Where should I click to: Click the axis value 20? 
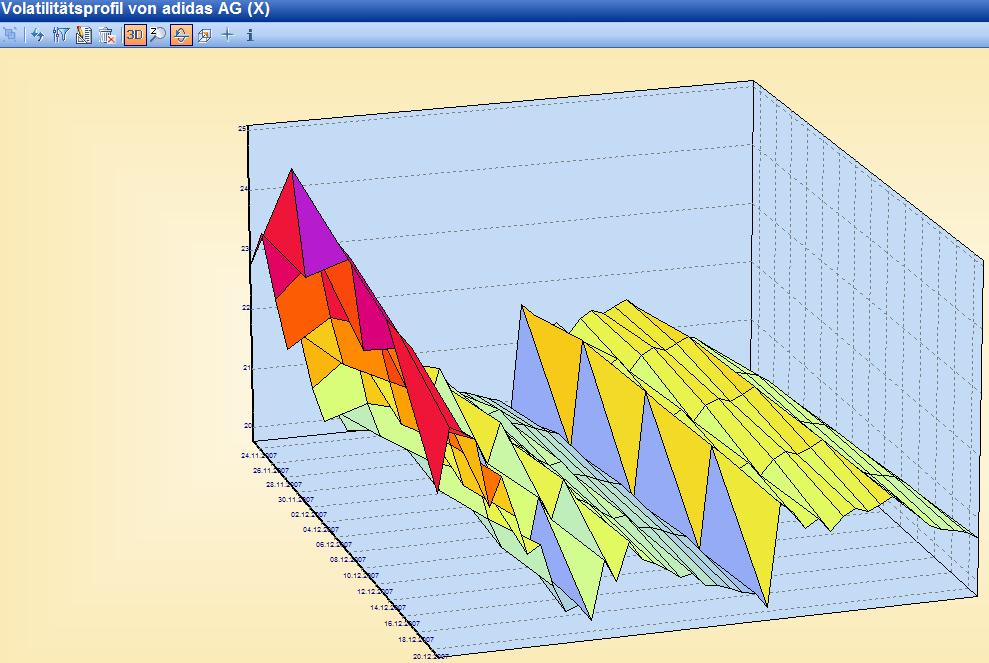click(x=247, y=426)
